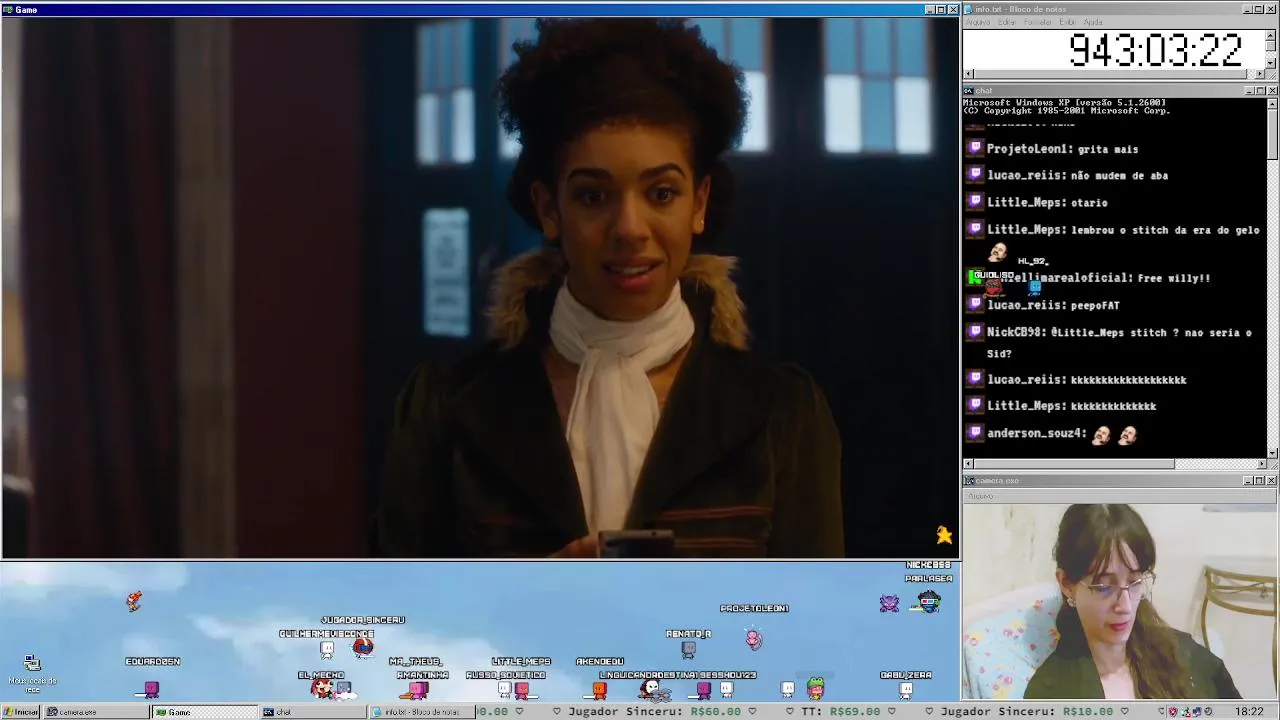Click the Microsoft Windows XP version header text
This screenshot has width=1280, height=720.
tap(1064, 102)
